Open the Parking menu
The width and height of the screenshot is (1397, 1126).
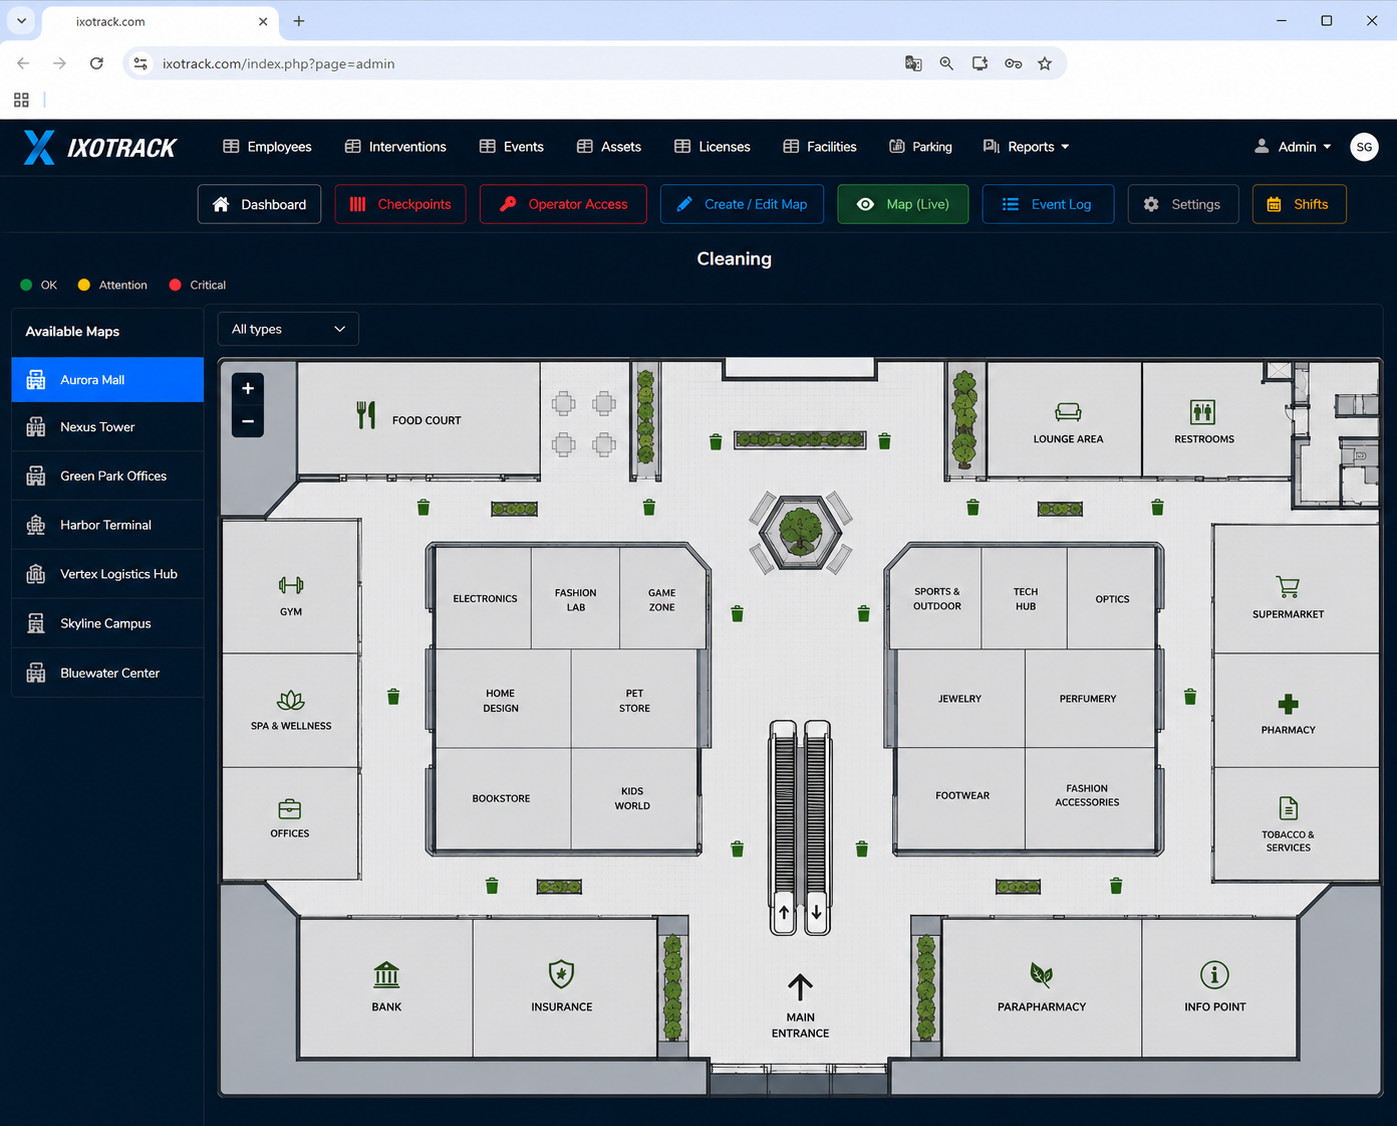click(921, 147)
